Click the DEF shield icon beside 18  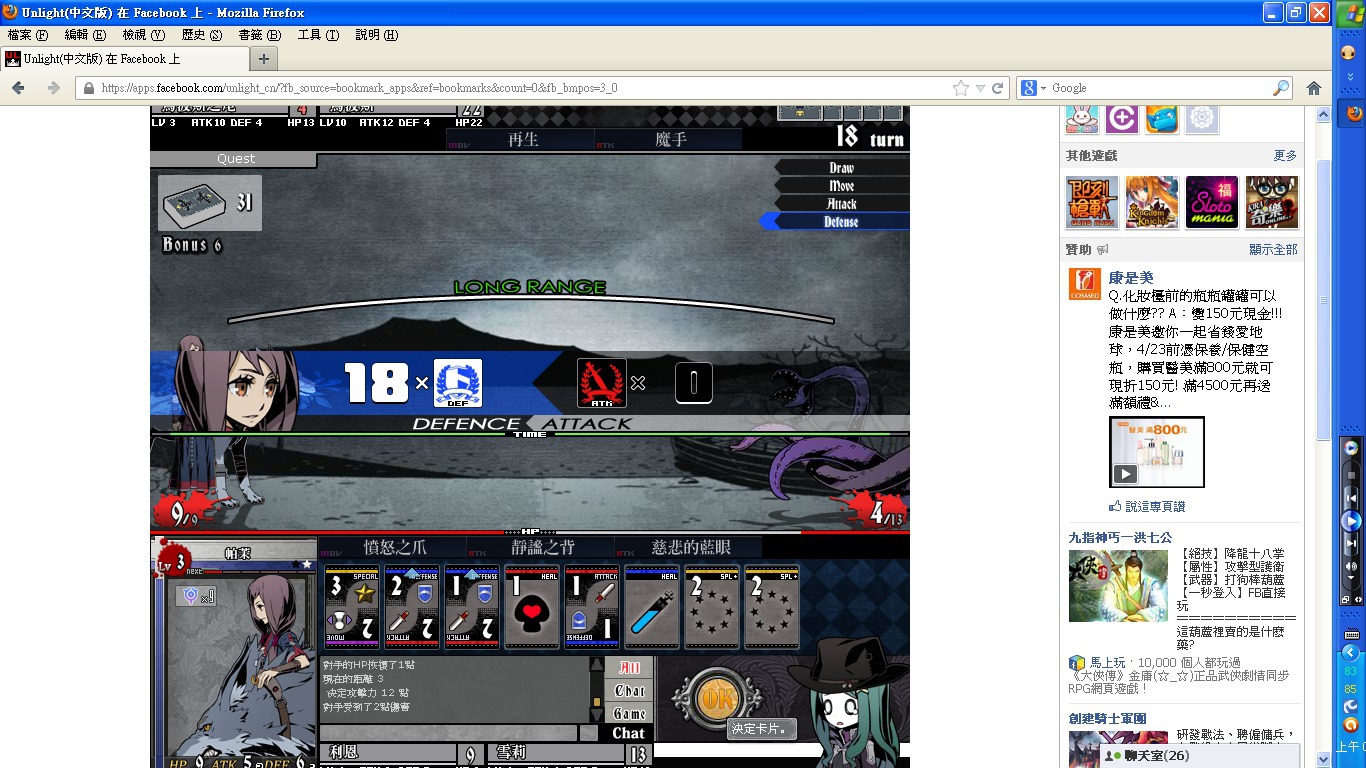pyautogui.click(x=458, y=383)
